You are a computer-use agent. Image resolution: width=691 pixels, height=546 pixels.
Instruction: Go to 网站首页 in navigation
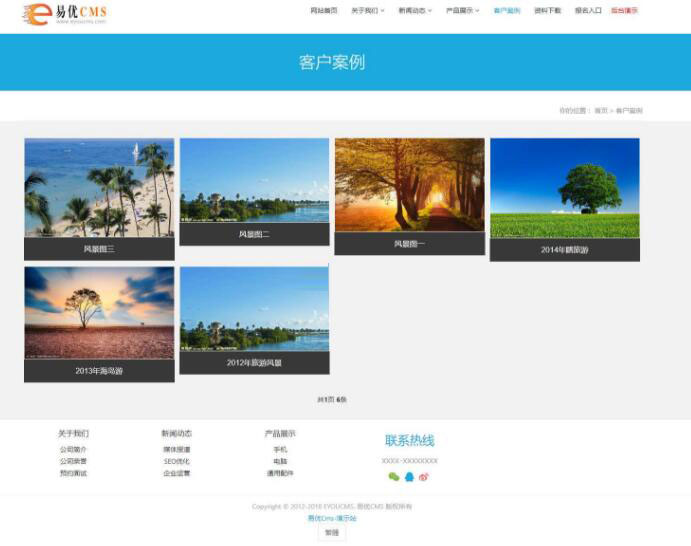click(324, 11)
